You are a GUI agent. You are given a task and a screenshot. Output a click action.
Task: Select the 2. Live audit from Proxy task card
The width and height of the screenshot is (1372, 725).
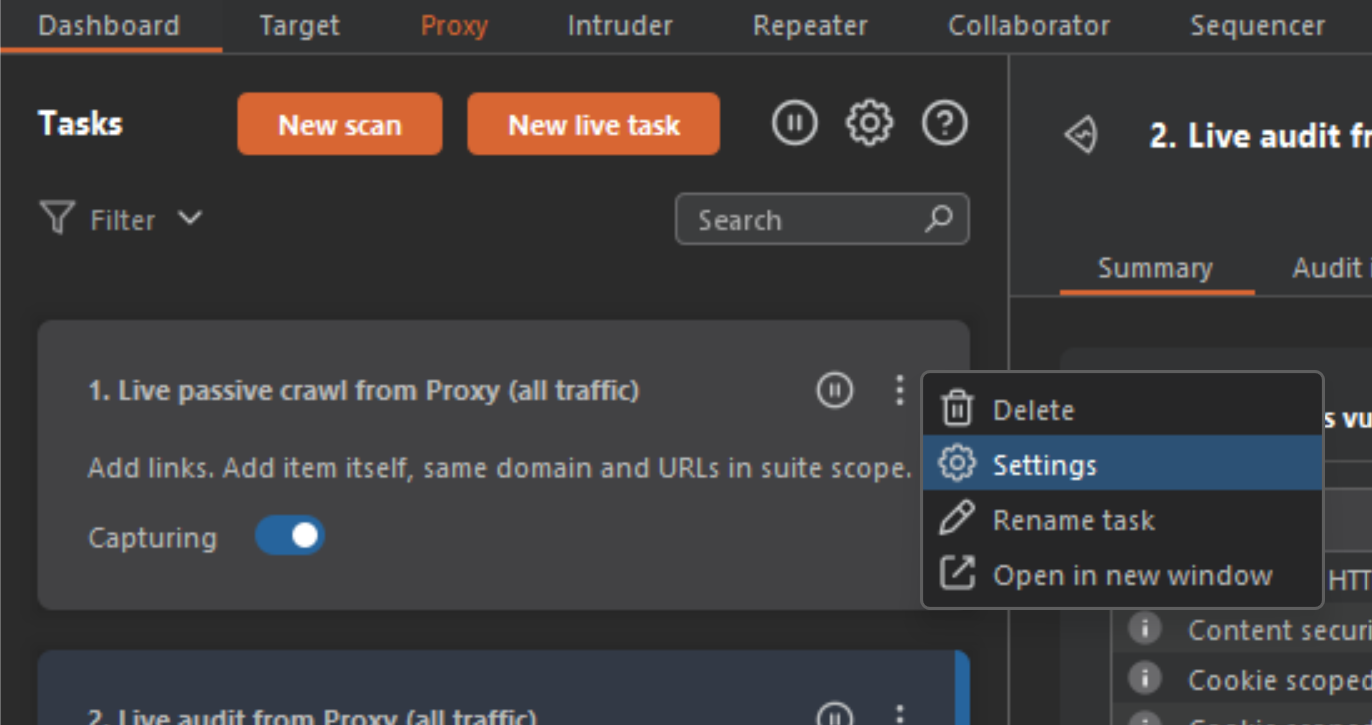pyautogui.click(x=503, y=688)
